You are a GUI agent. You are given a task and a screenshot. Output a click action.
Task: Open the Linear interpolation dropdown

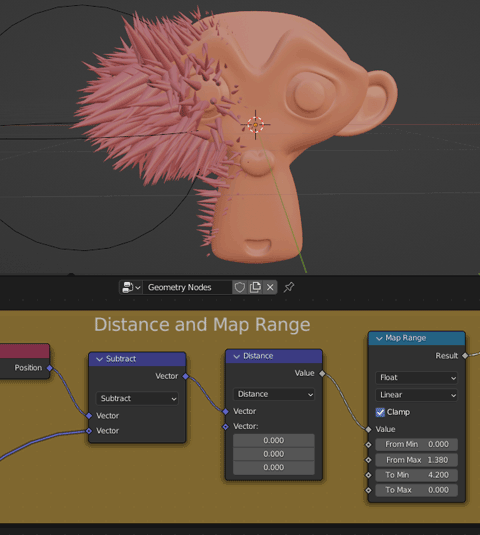417,395
